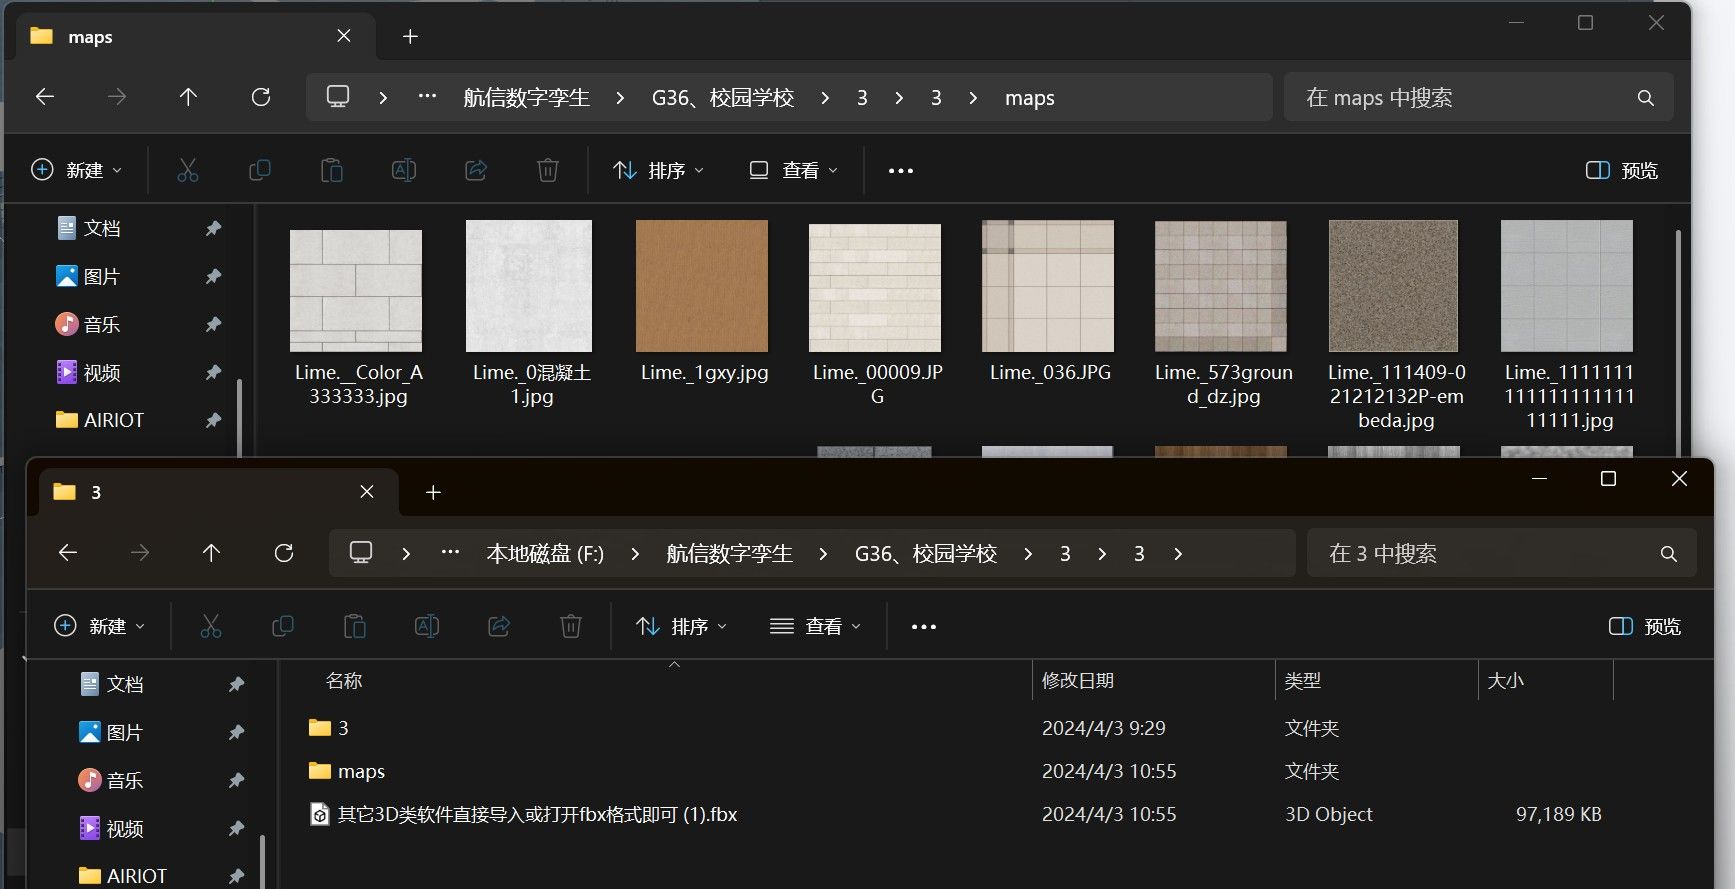Viewport: 1735px width, 889px height.
Task: Go up one level in the maps window
Action: click(x=188, y=97)
